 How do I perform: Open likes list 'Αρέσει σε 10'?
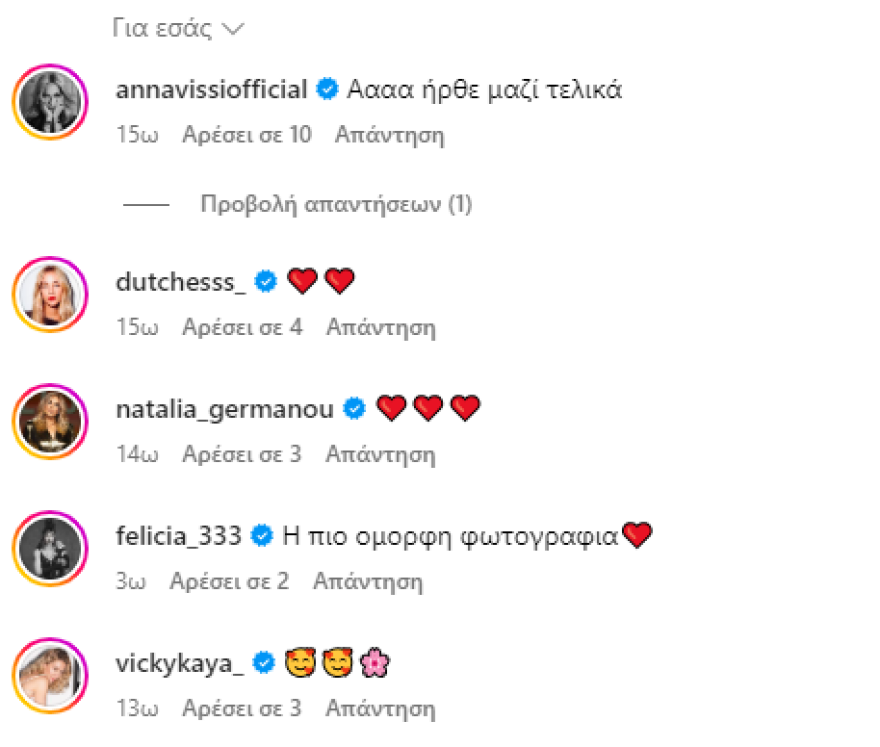pos(247,135)
